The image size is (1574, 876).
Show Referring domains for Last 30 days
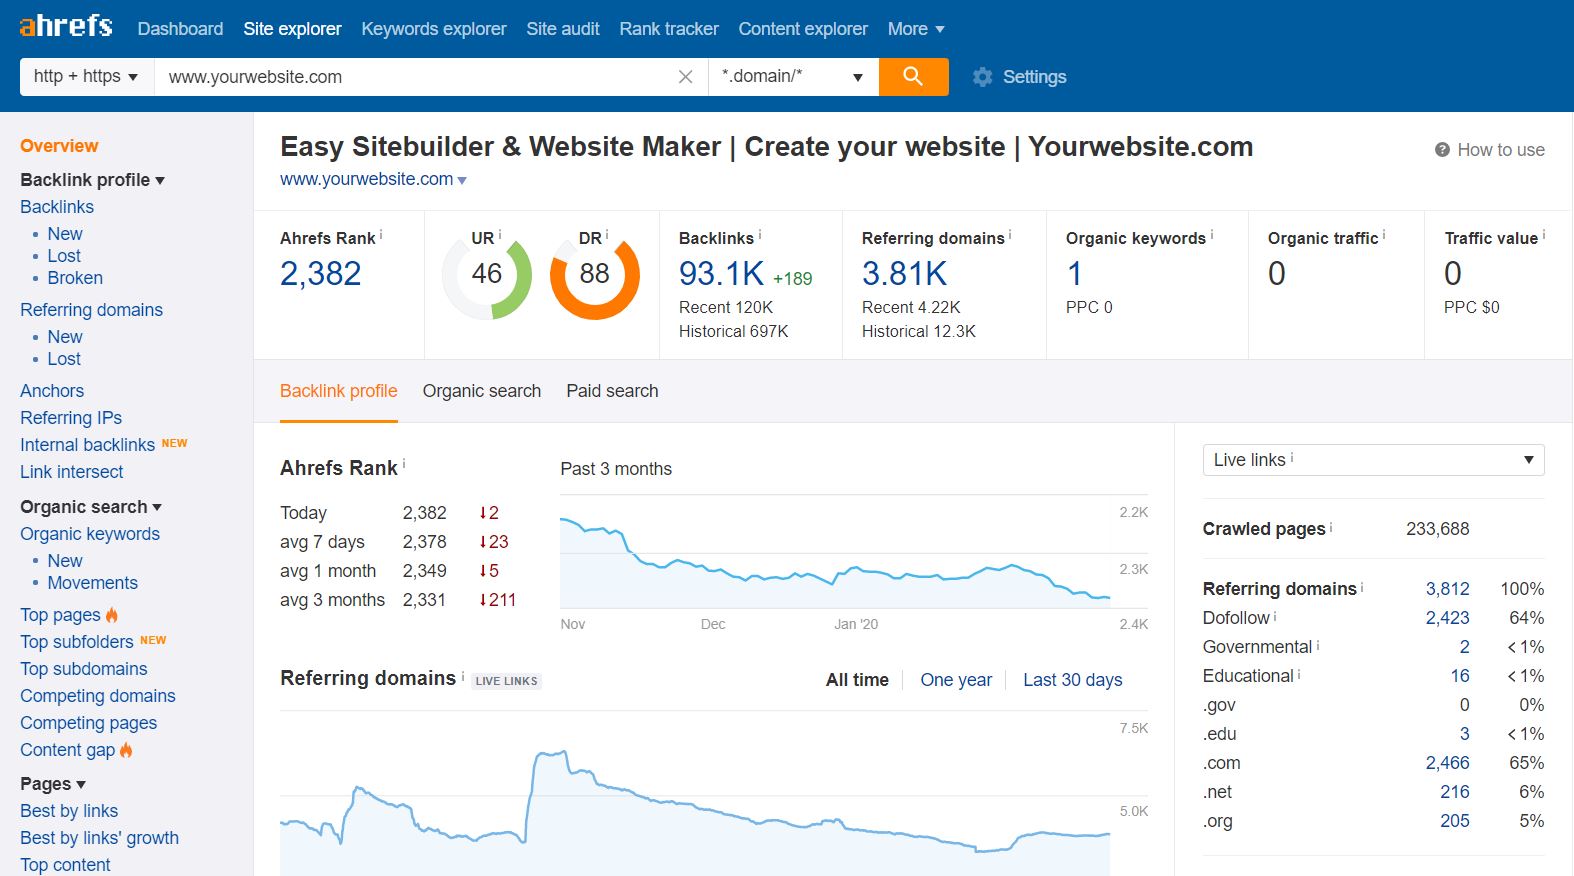click(x=1073, y=680)
